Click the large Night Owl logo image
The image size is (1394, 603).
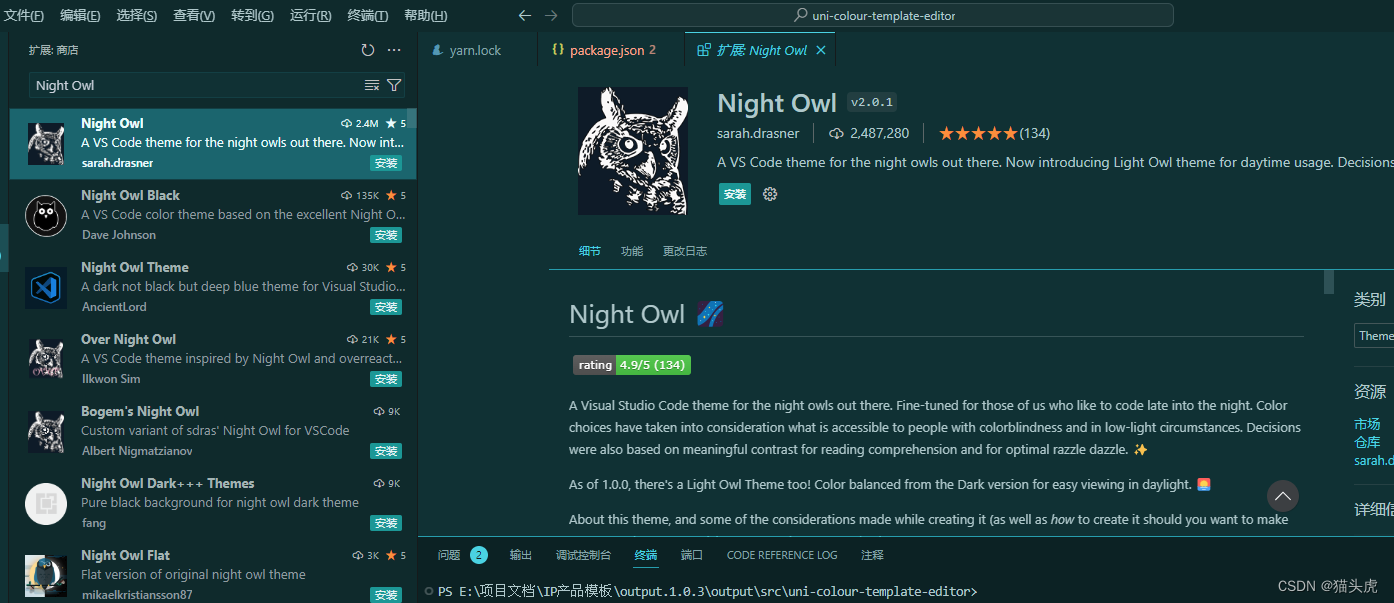coord(633,151)
